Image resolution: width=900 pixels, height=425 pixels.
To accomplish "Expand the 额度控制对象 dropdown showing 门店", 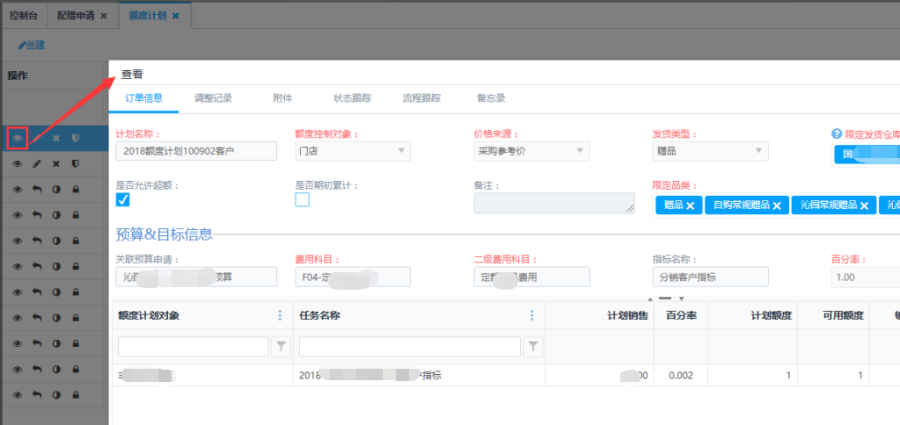I will (x=352, y=151).
